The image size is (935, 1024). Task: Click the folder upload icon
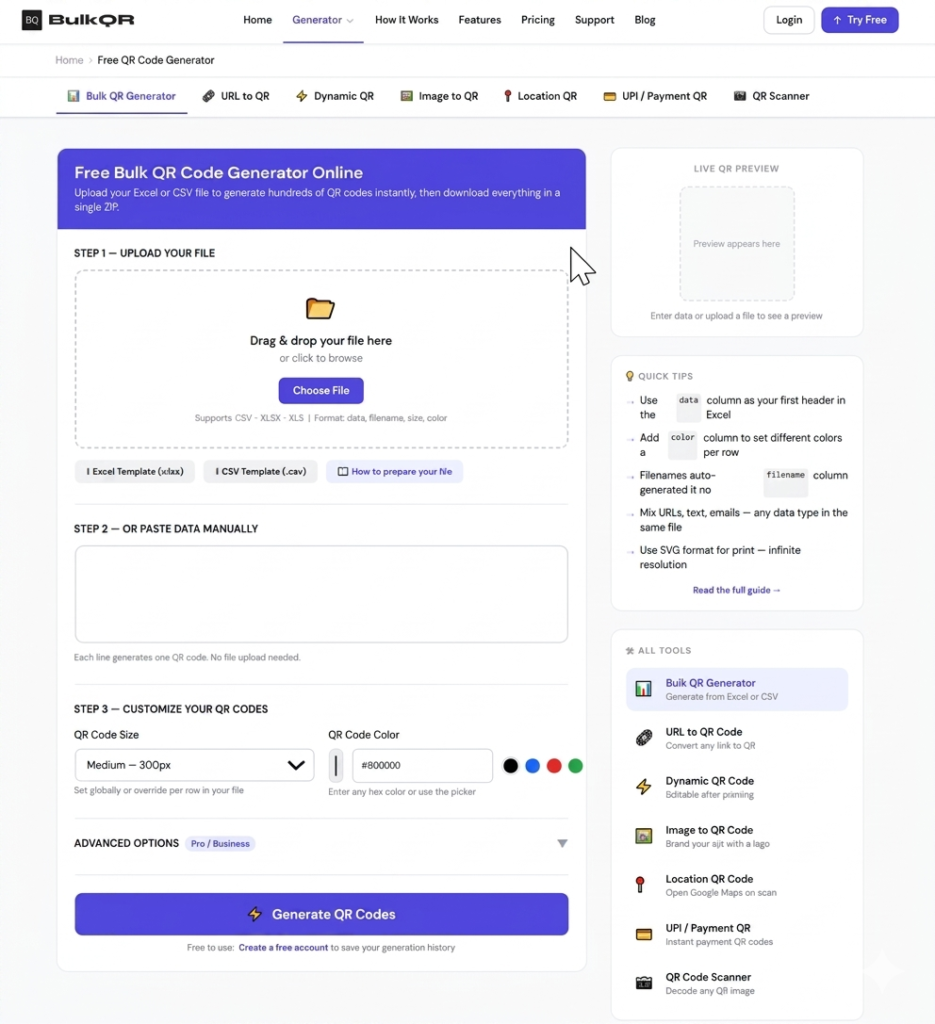[320, 308]
